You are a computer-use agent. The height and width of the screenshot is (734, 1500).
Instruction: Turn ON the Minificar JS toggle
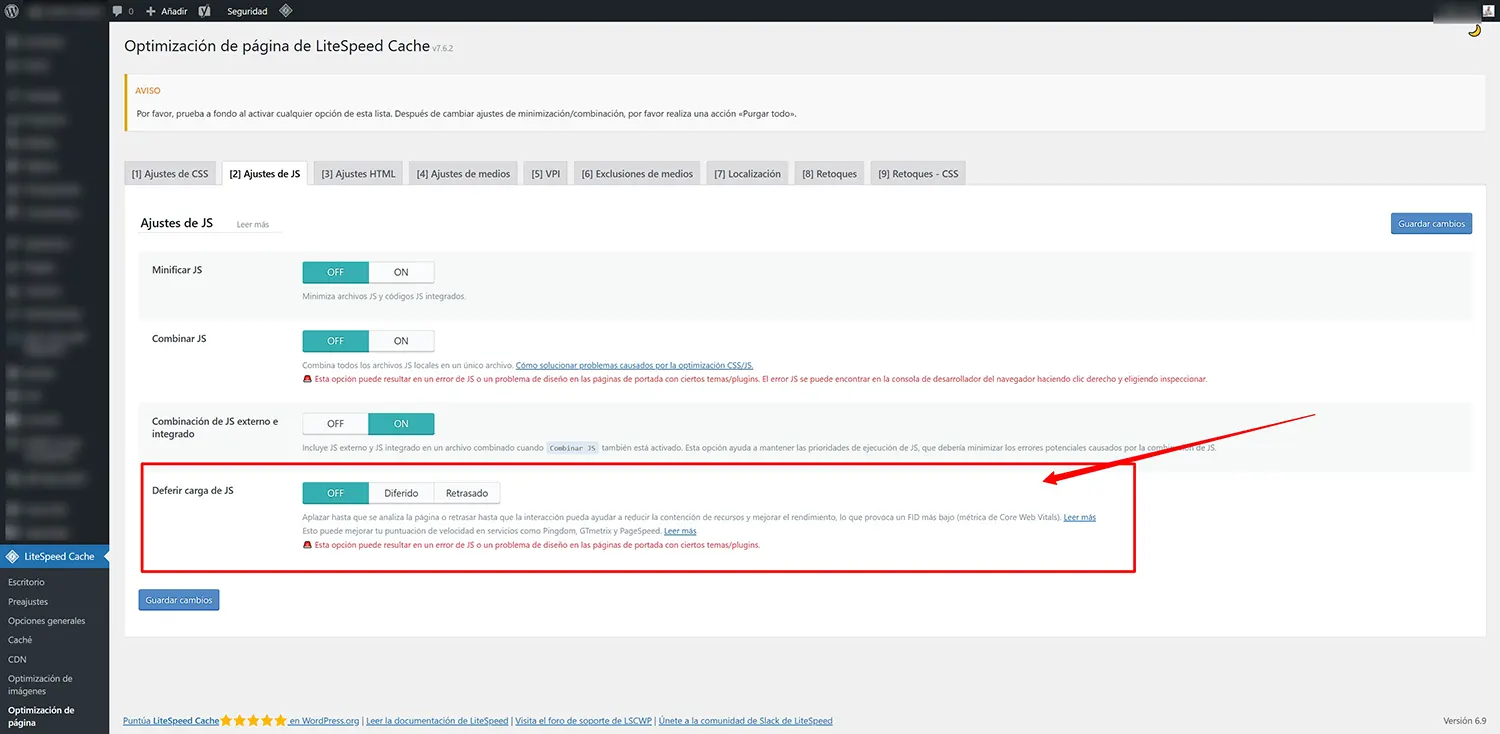pyautogui.click(x=401, y=272)
